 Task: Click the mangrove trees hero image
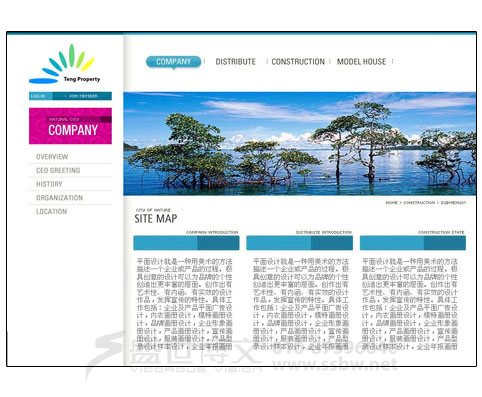pos(300,144)
